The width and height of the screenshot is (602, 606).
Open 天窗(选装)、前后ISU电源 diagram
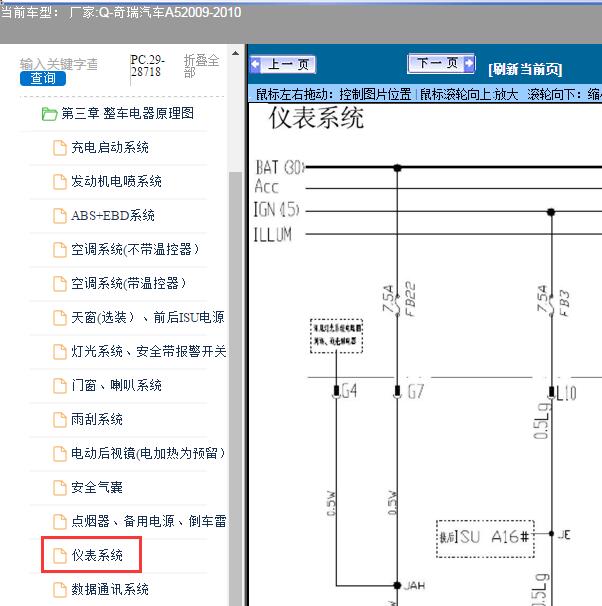[148, 318]
